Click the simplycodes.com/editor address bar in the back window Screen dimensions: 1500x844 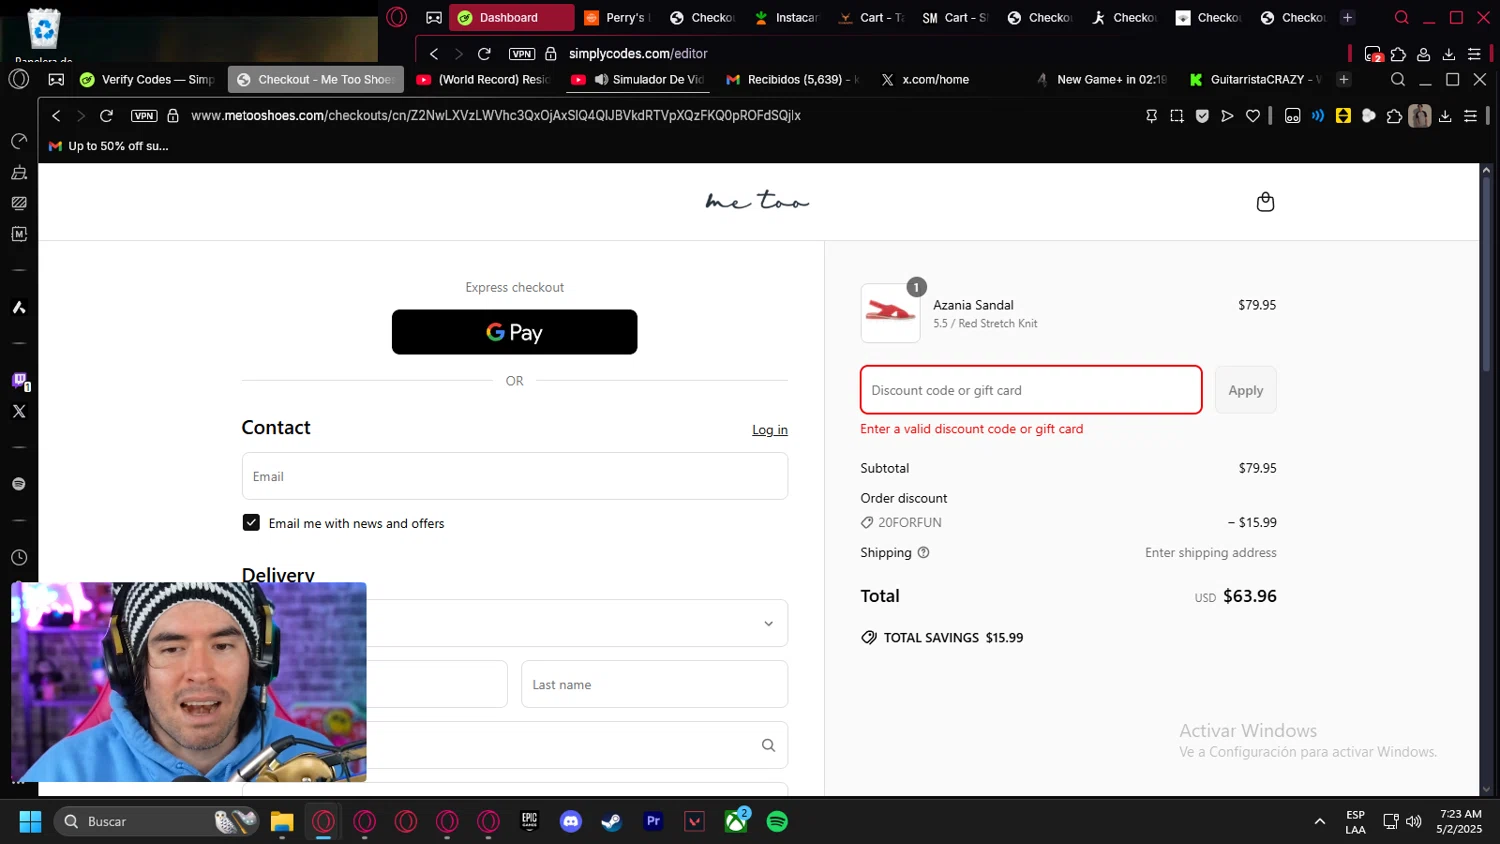pos(638,54)
